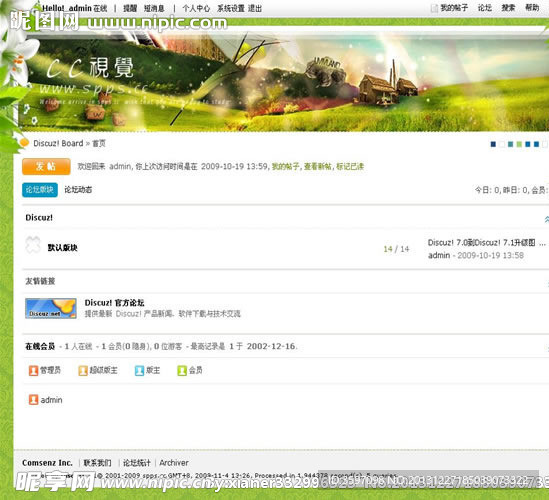
Task: Select the dark blue theme swatch
Action: coord(493,144)
